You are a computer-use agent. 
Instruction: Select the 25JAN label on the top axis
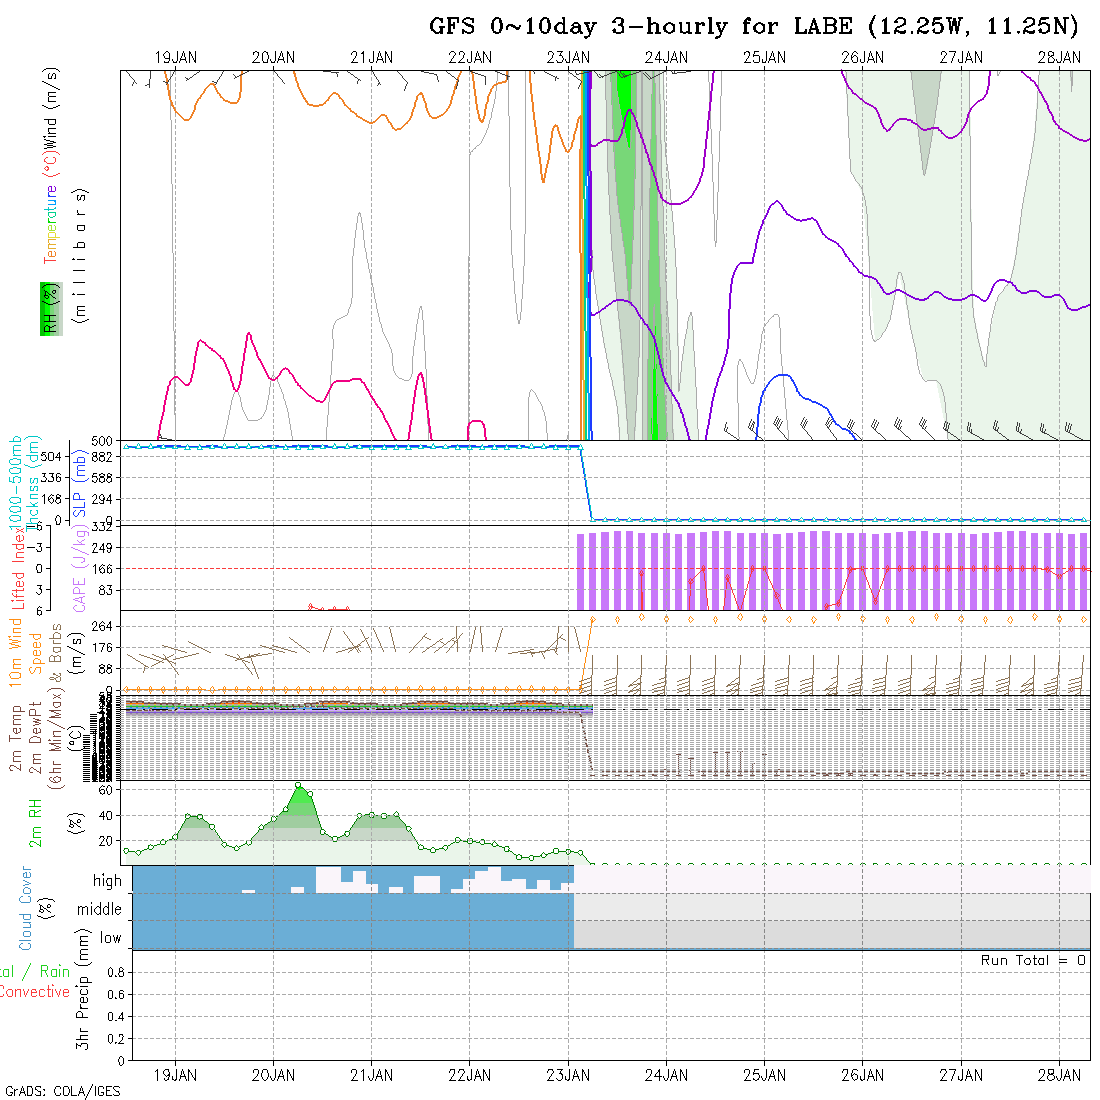pyautogui.click(x=765, y=58)
